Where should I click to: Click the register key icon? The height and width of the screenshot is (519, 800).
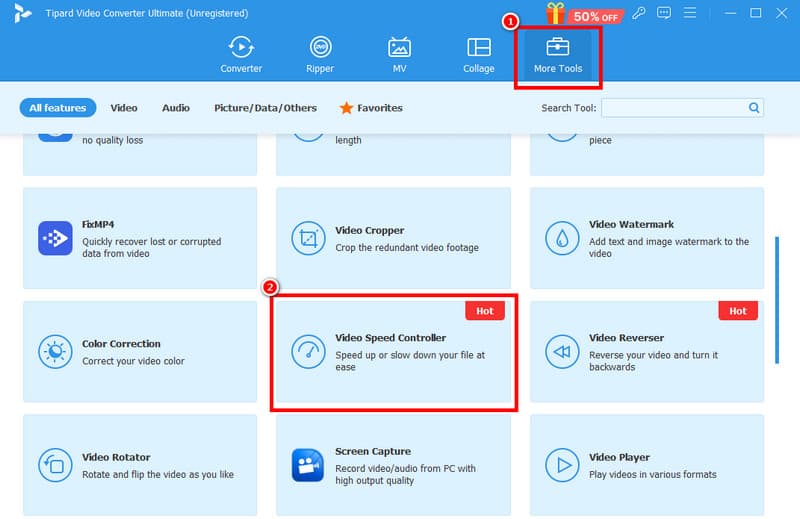point(638,13)
